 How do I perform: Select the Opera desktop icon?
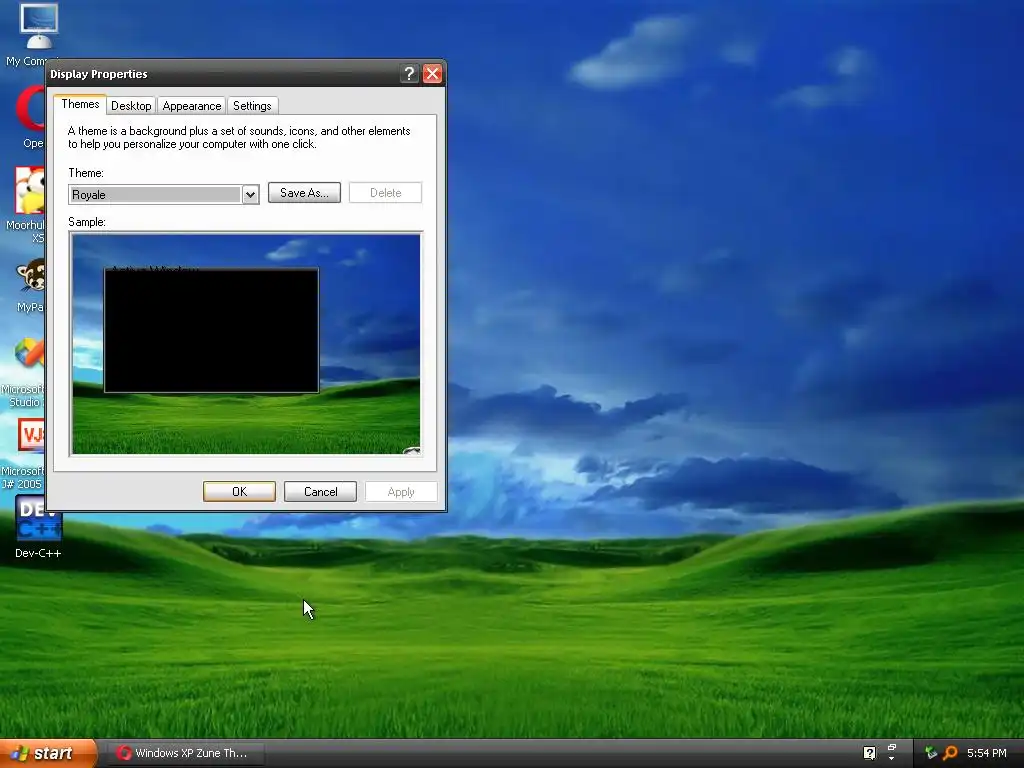pos(30,118)
